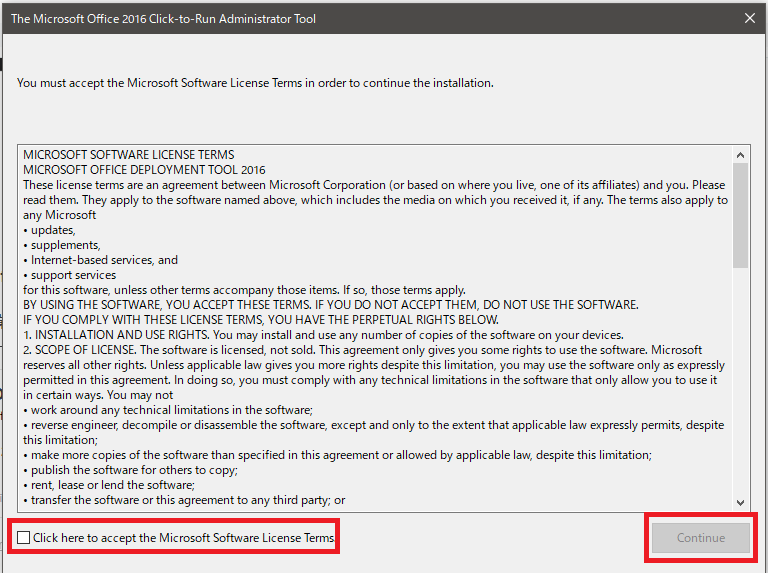Click the '• transfer the software or this agreement' line
The height and width of the screenshot is (573, 768).
point(184,500)
